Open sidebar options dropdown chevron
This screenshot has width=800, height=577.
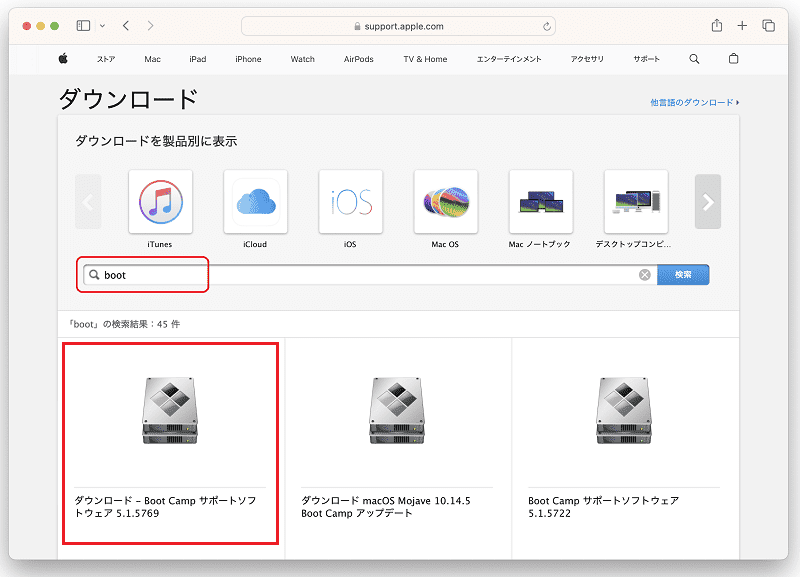[x=102, y=26]
